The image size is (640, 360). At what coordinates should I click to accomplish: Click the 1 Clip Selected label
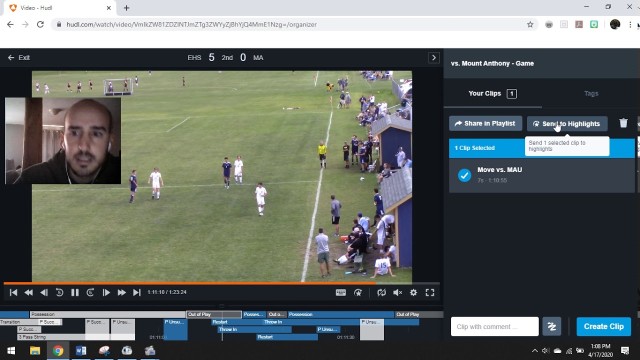(475, 148)
